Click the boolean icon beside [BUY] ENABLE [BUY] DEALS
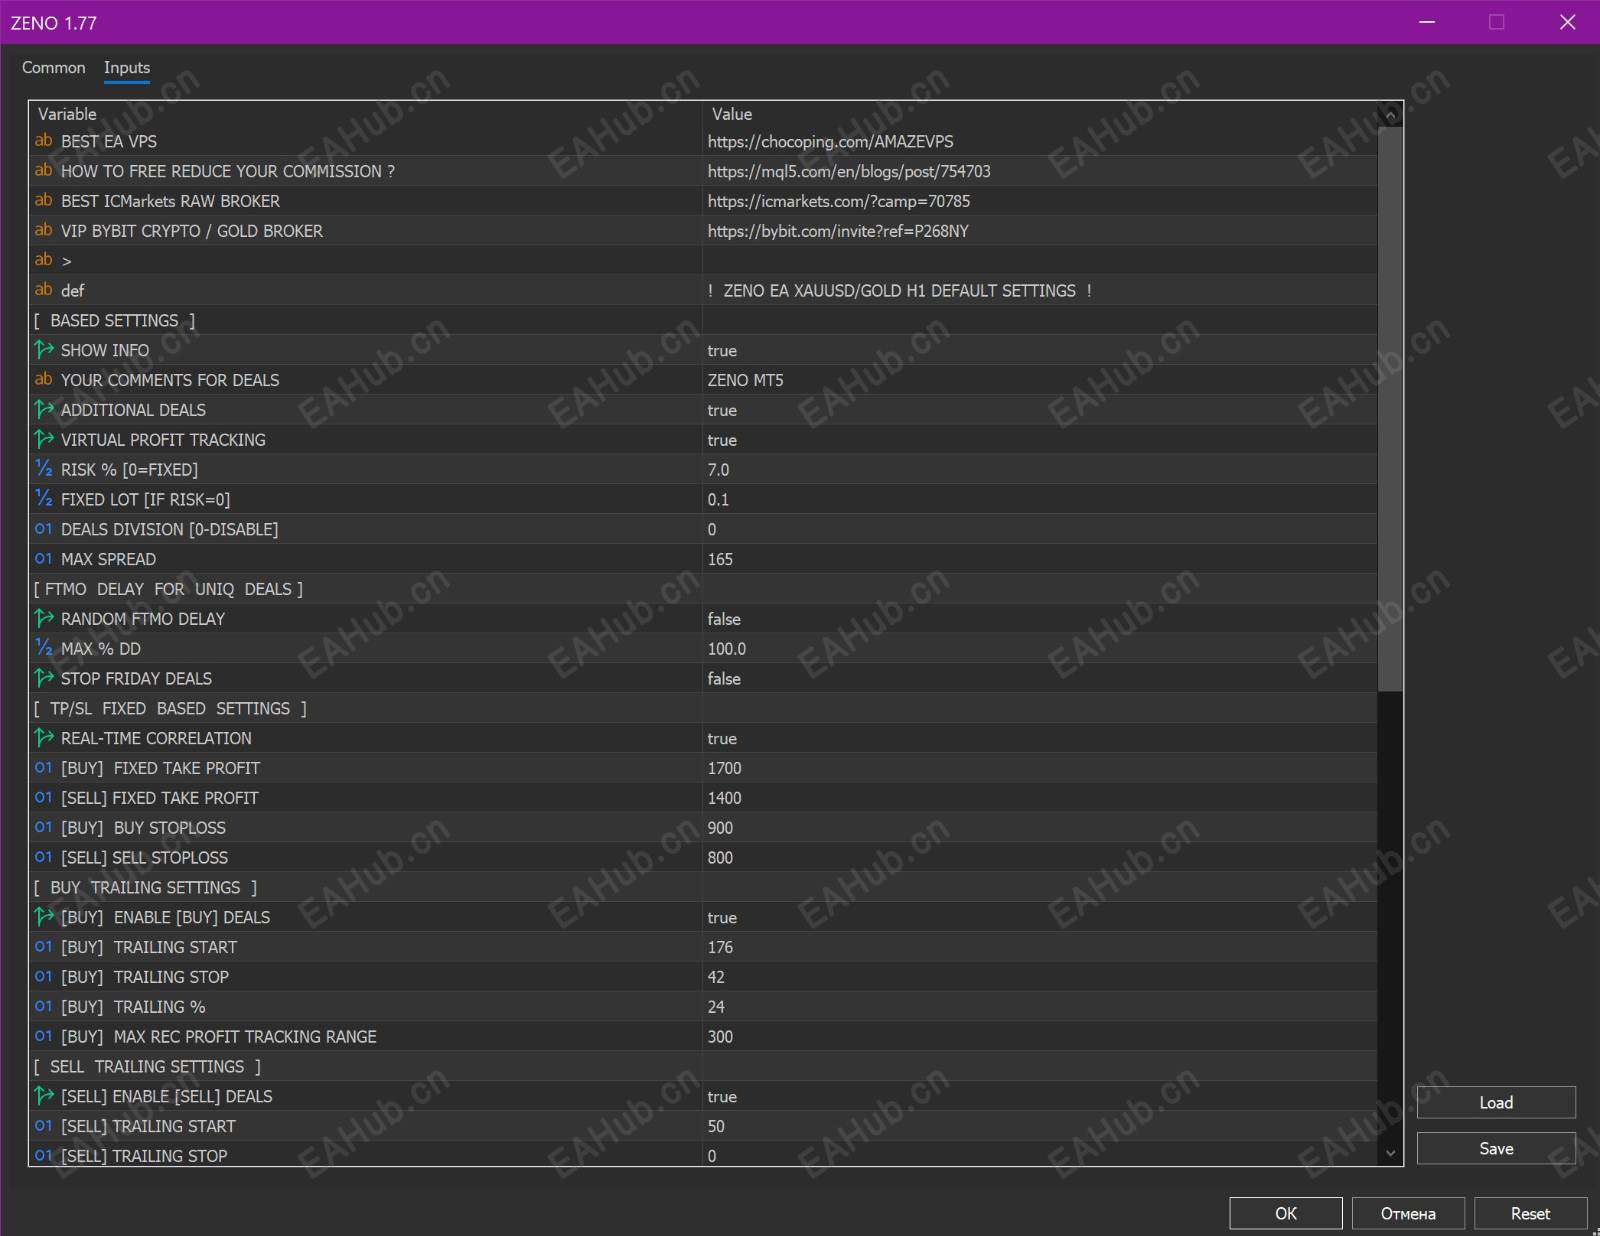Viewport: 1600px width, 1236px height. coord(43,917)
